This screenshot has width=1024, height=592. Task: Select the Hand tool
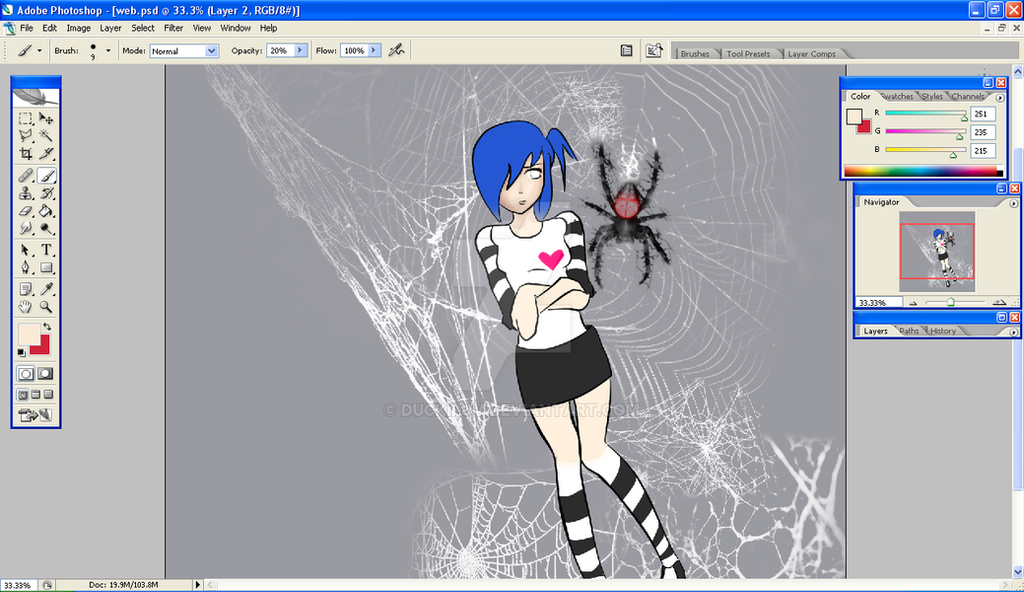click(x=25, y=306)
